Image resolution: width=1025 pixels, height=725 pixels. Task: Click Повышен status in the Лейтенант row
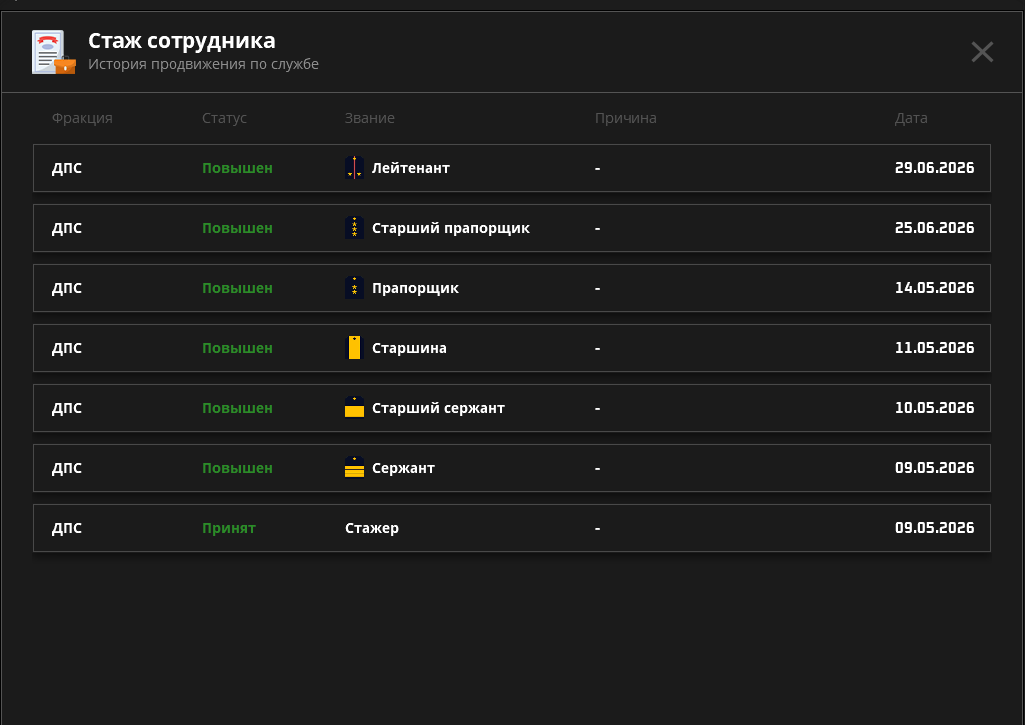tap(237, 168)
